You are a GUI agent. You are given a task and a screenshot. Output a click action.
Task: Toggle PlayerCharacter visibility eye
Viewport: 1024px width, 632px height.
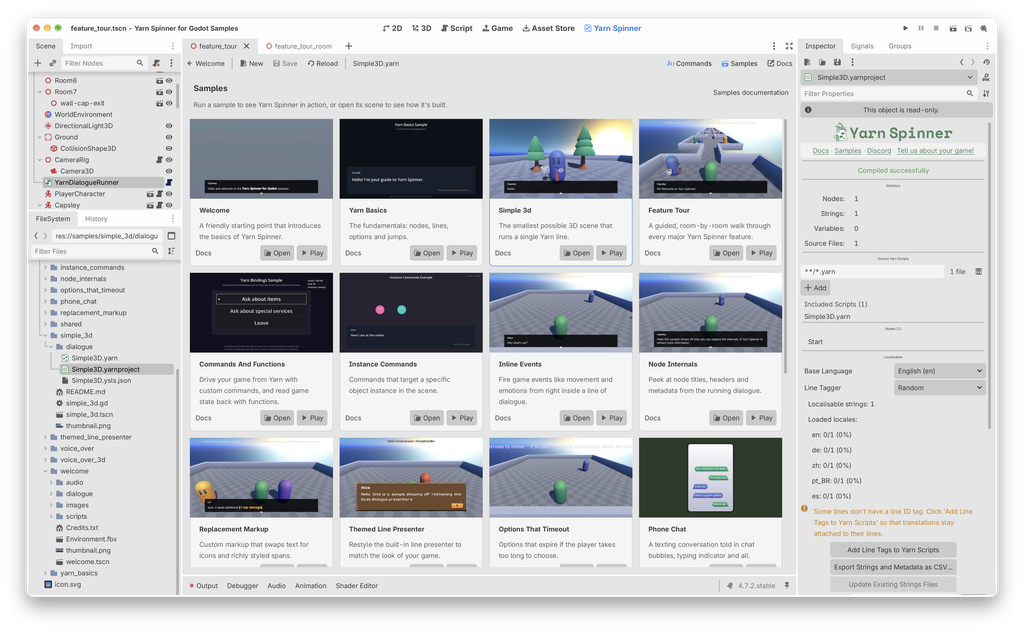(169, 194)
